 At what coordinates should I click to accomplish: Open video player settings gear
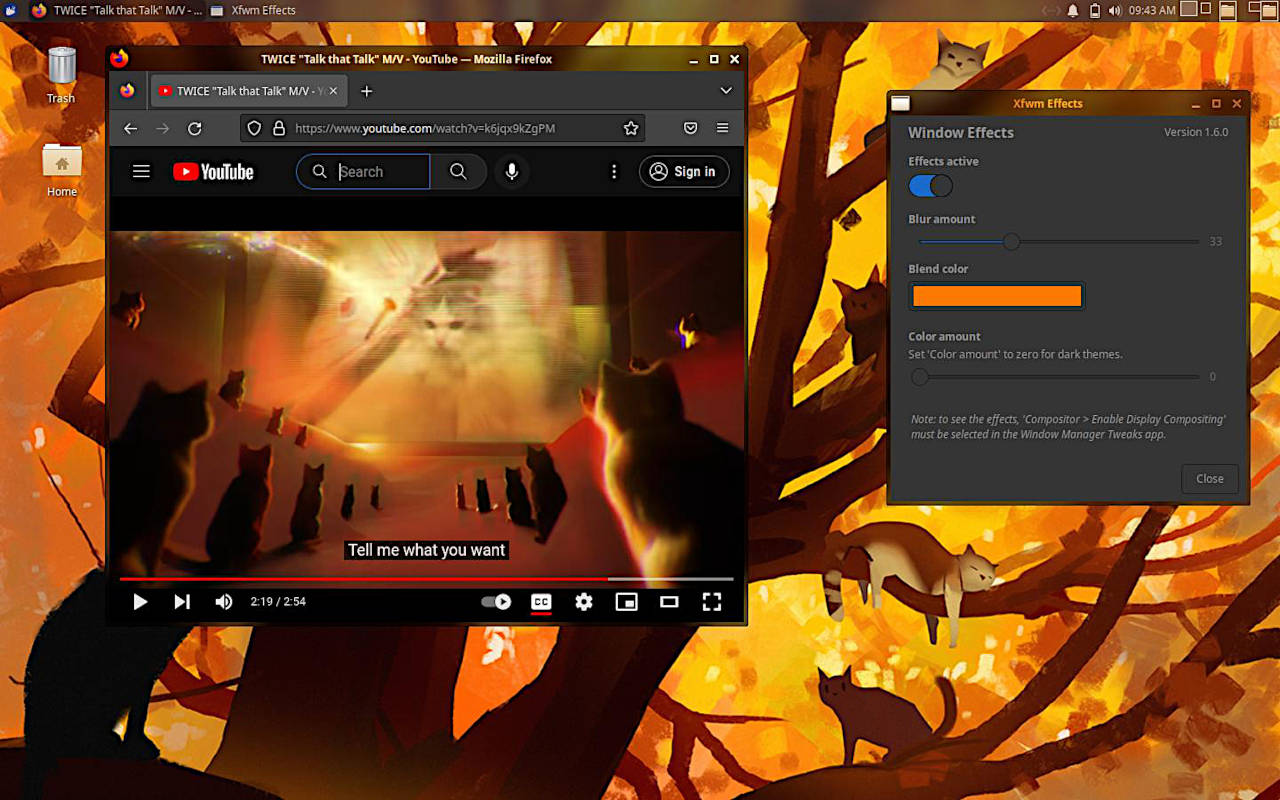pos(584,602)
